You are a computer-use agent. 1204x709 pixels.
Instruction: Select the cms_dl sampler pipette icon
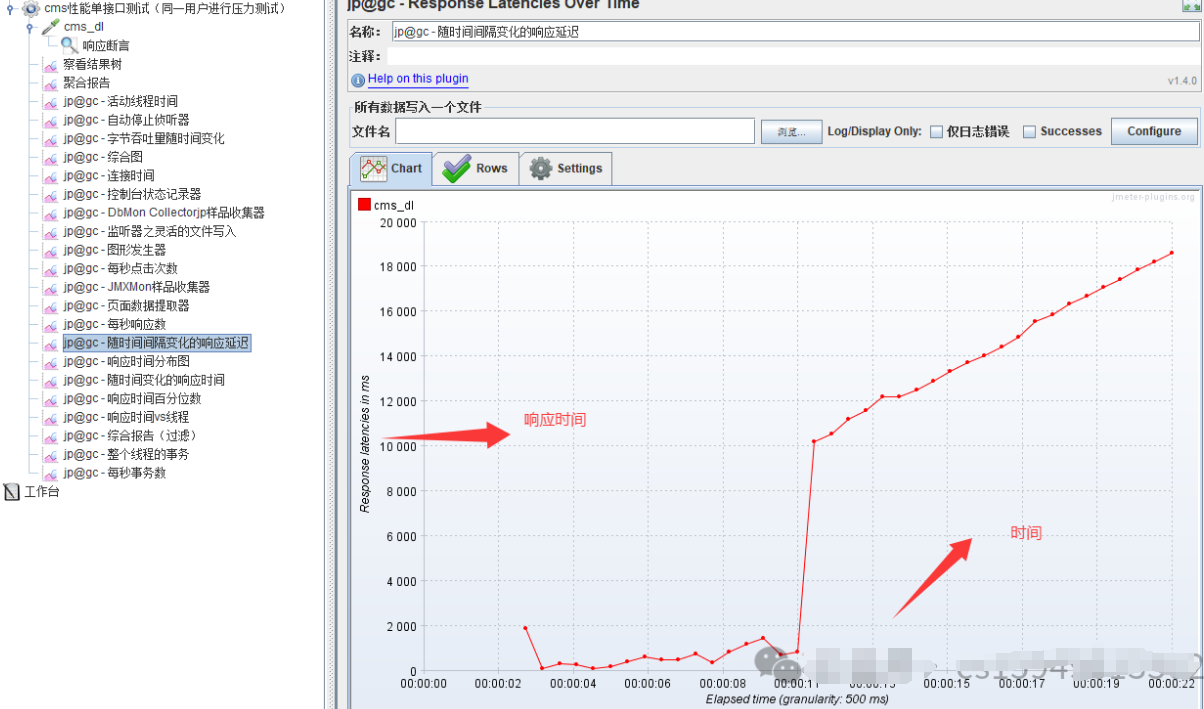pos(50,27)
